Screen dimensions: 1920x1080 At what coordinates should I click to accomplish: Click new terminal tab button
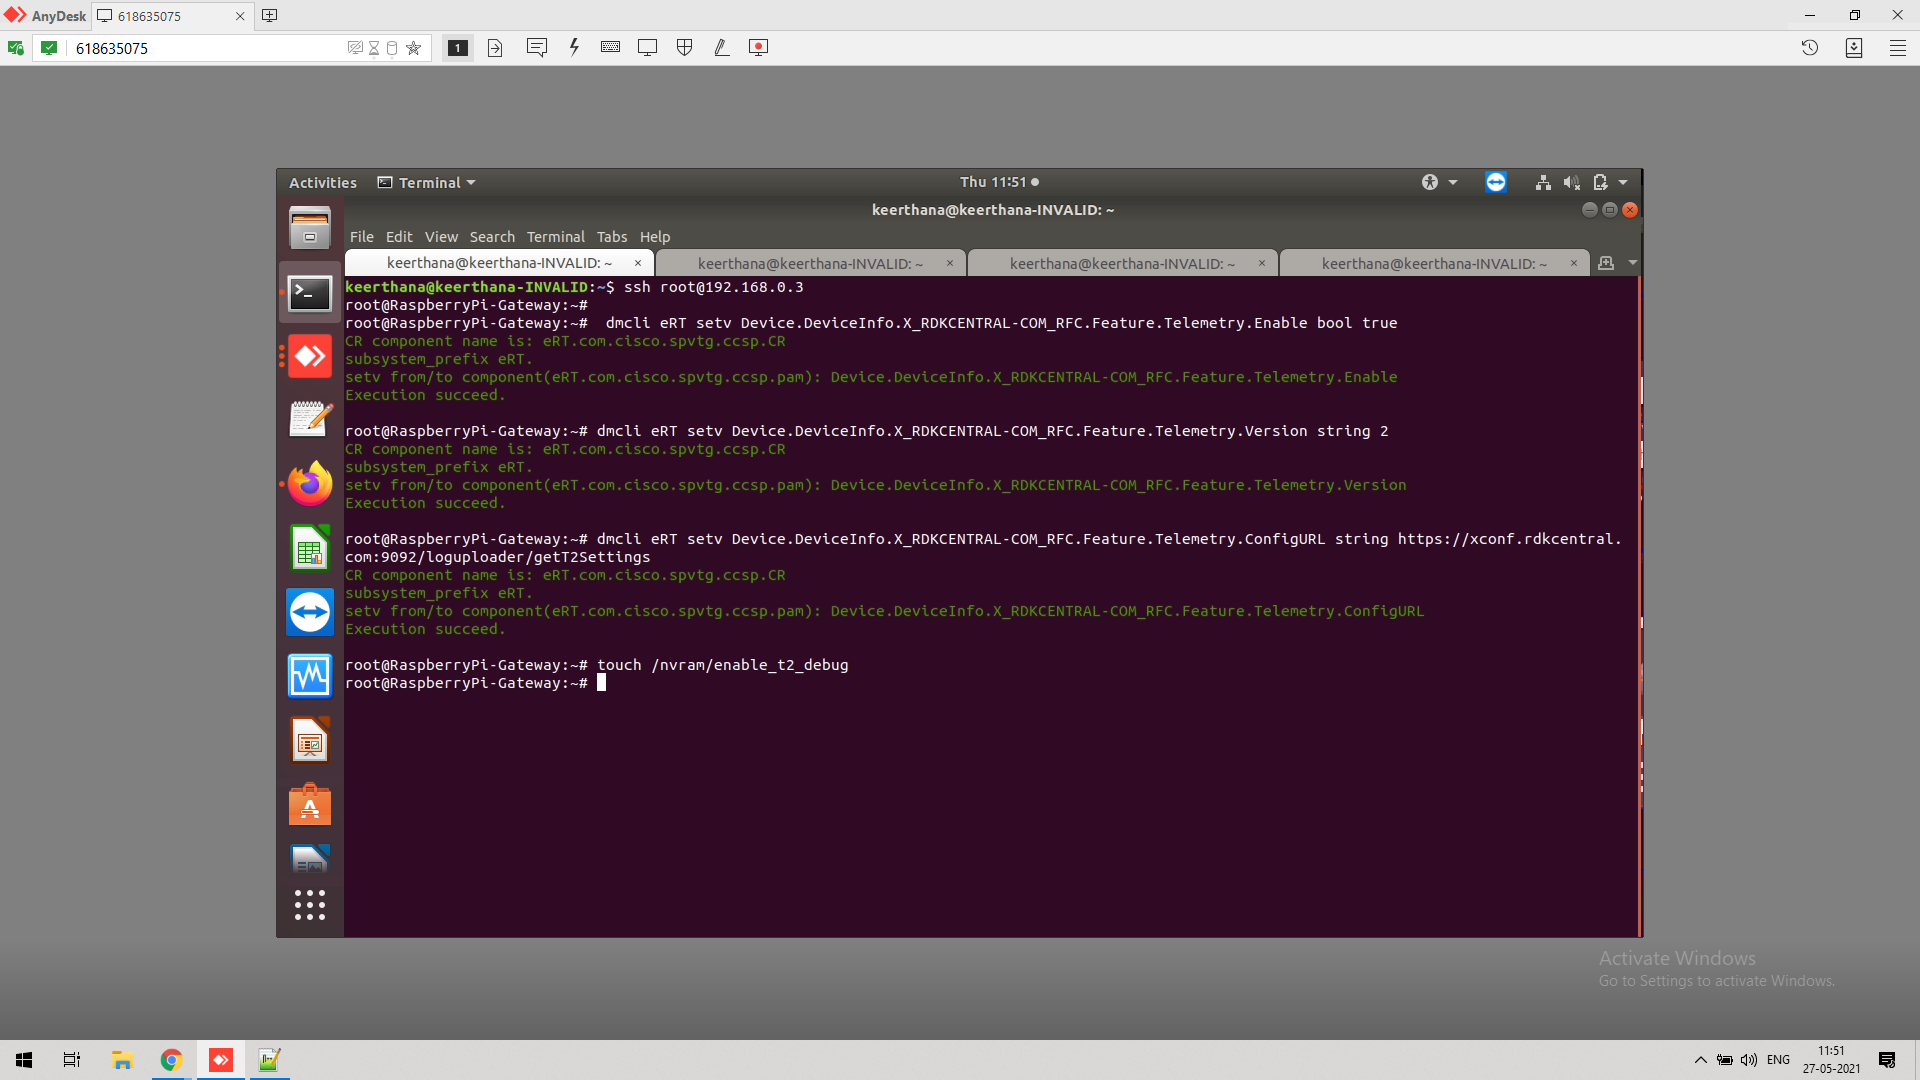pyautogui.click(x=1606, y=263)
